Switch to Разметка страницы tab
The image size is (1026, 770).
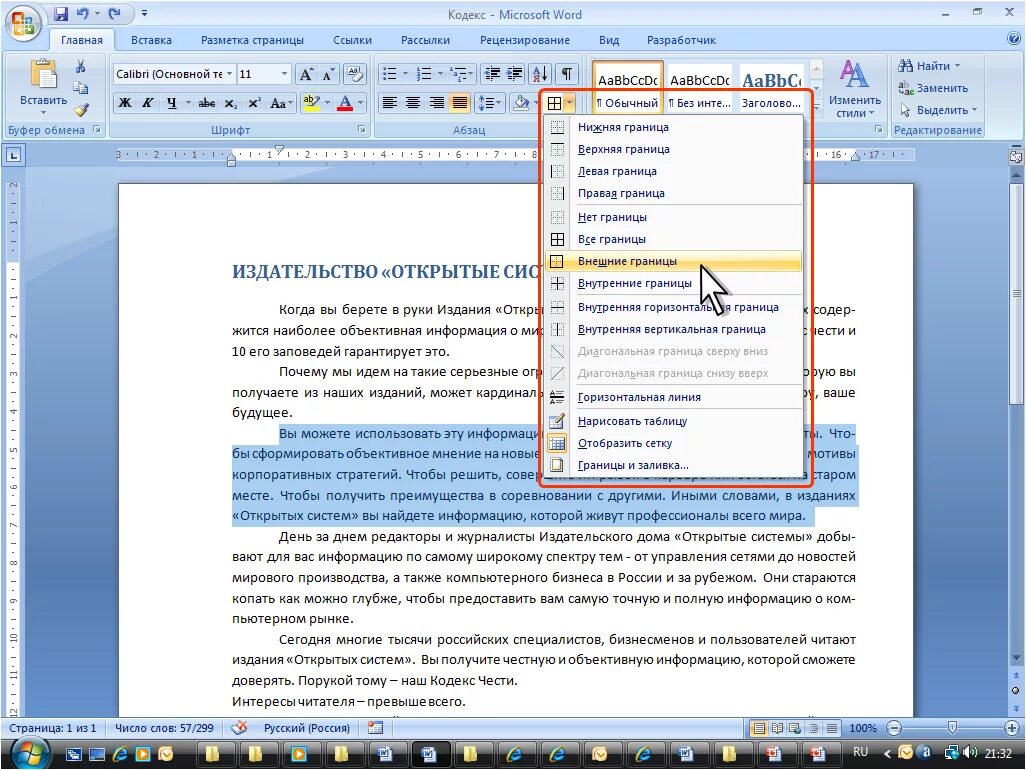(252, 40)
